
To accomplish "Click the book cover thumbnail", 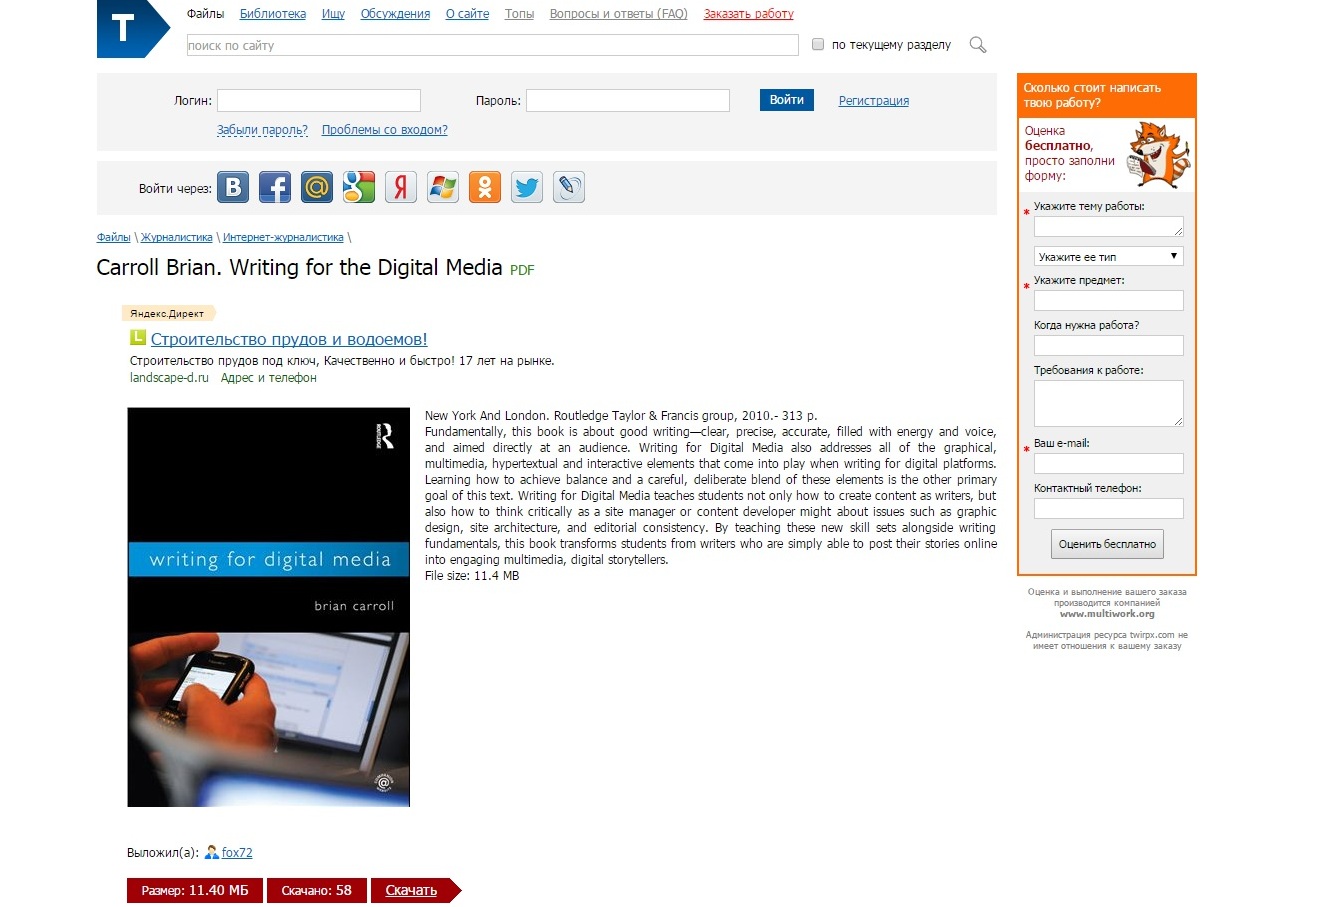I will point(268,606).
